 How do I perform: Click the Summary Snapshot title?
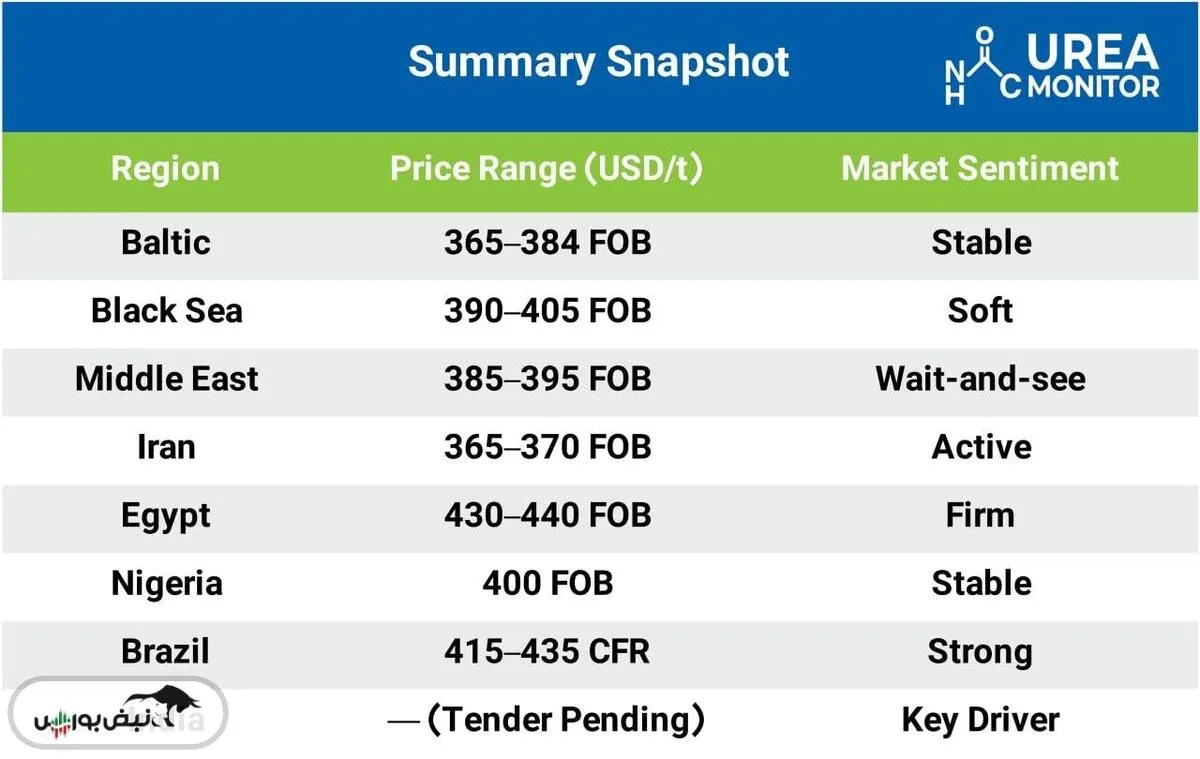coord(598,62)
